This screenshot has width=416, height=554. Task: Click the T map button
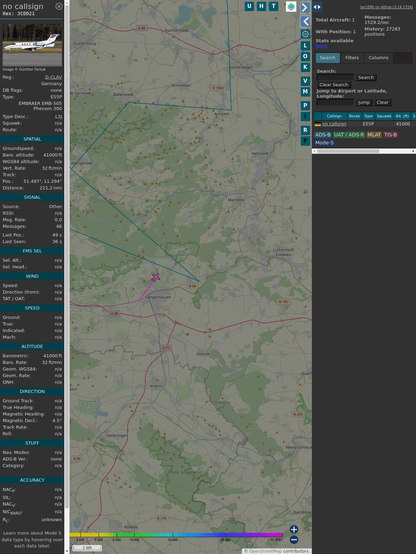(x=274, y=6)
